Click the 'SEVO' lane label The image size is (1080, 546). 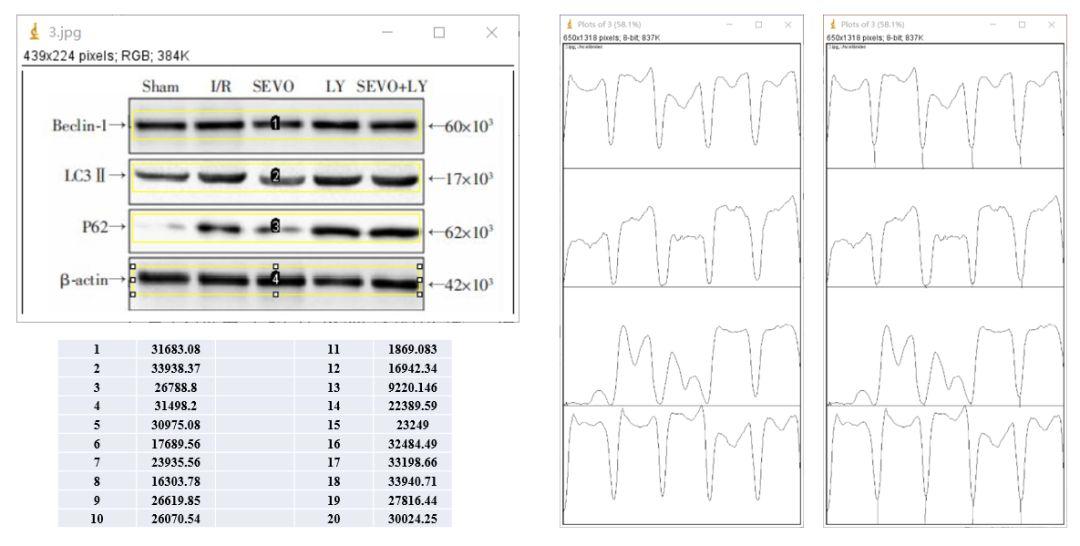pos(273,87)
